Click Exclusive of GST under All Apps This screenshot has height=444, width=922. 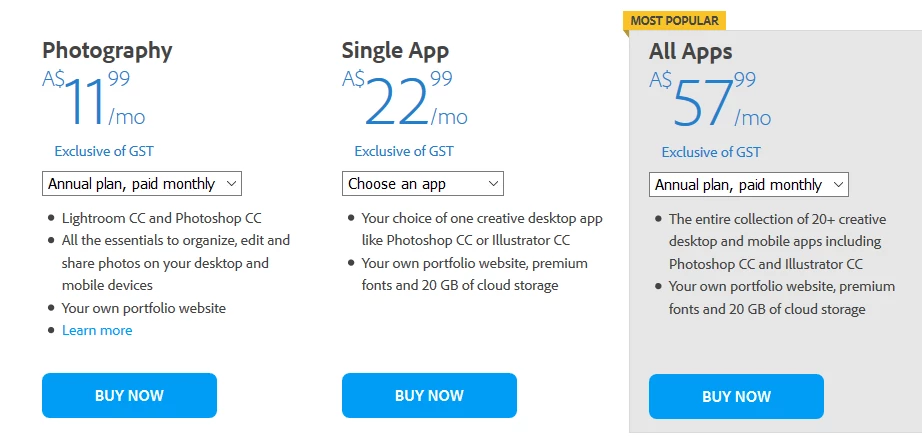[711, 152]
